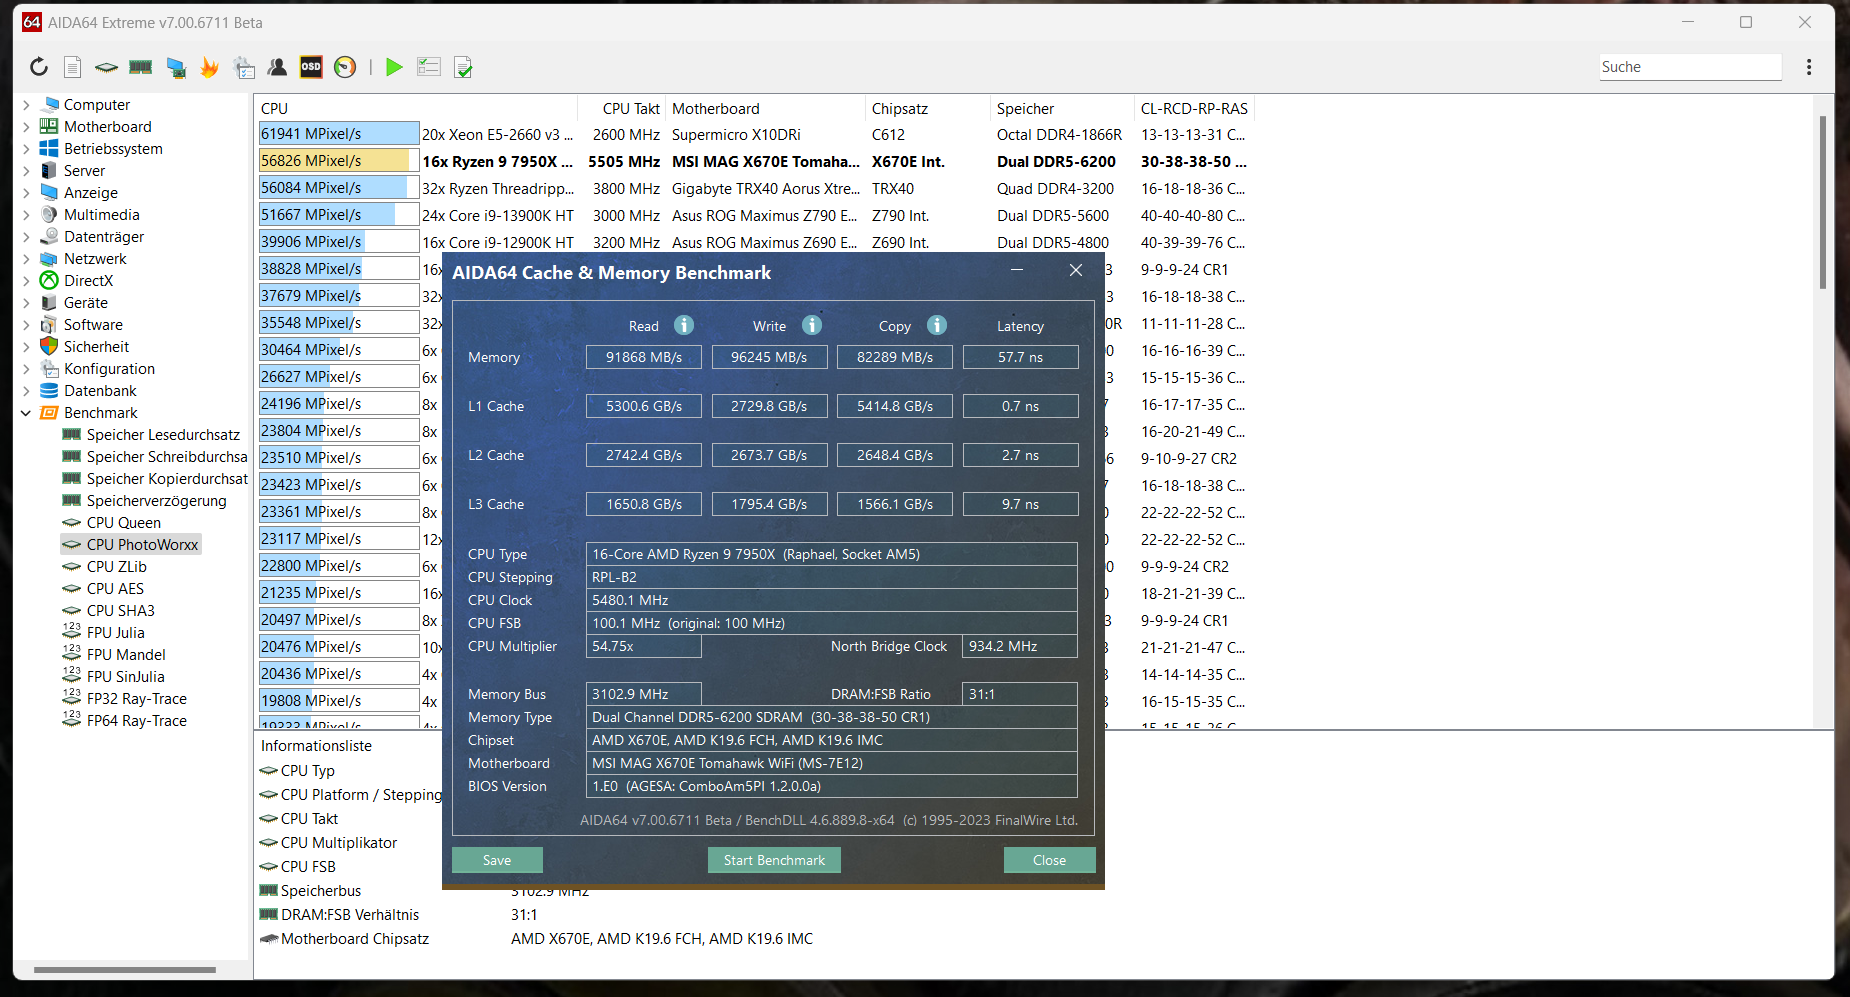Click the CPU chip toolbar icon
Screen dimensions: 1850x997
(x=106, y=67)
